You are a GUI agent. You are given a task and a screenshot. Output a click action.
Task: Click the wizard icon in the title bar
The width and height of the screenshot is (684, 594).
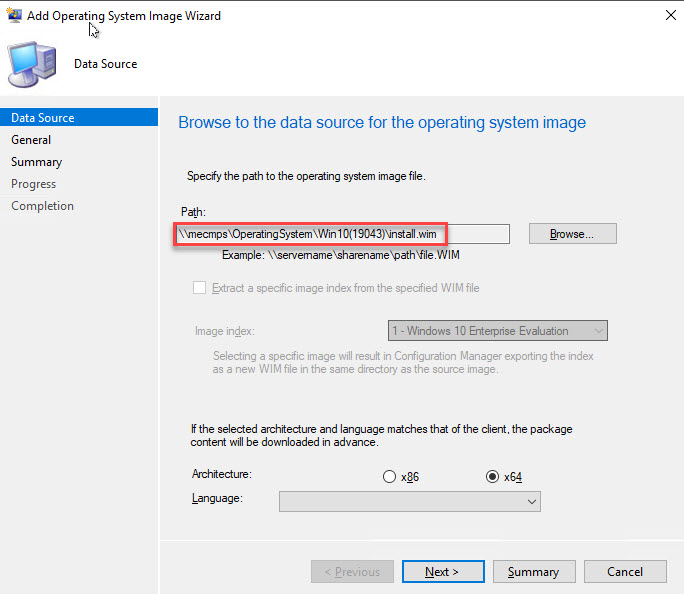point(14,16)
